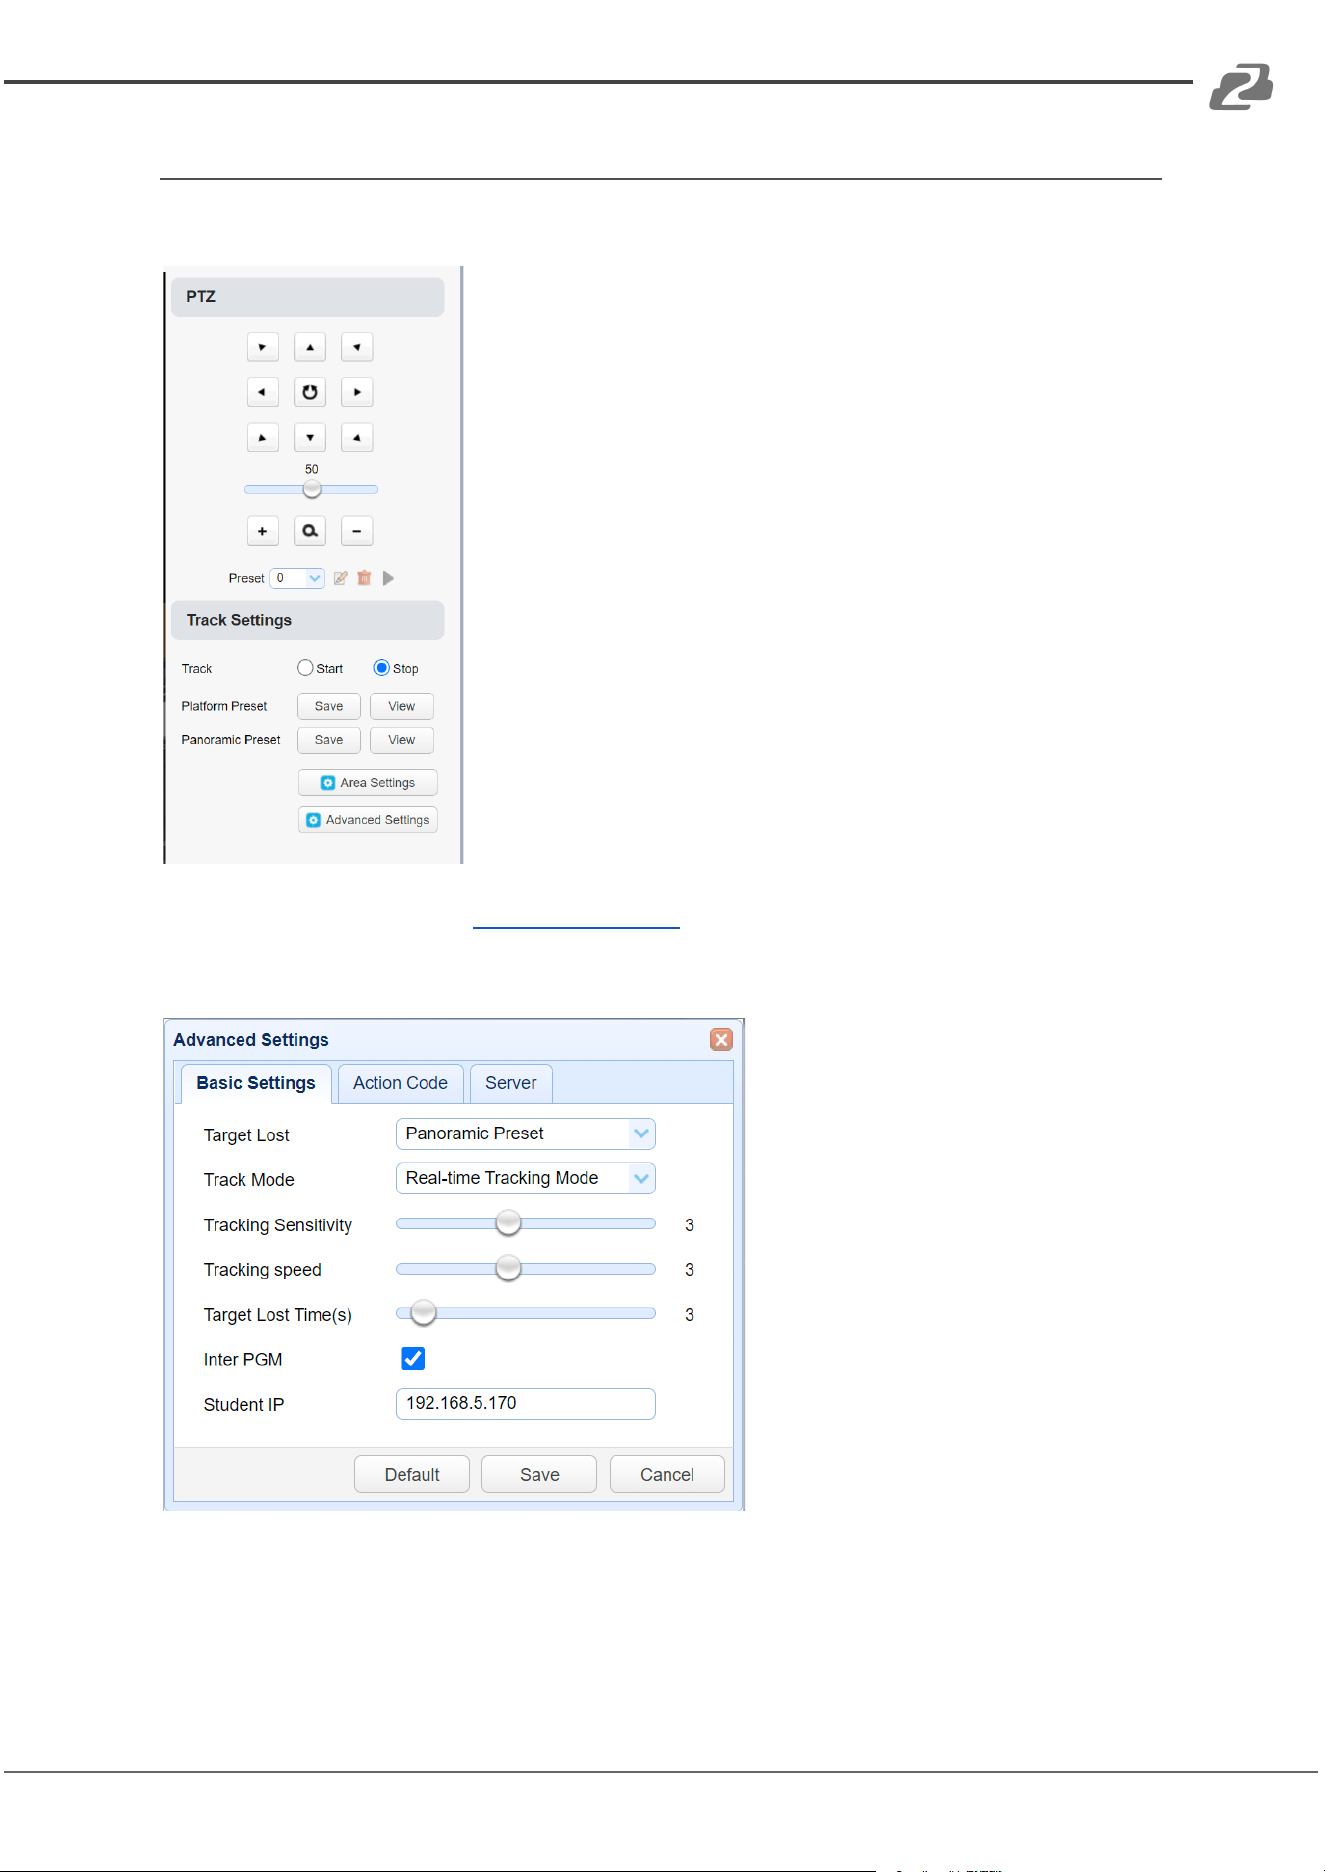Click the 'Target Lost Time(s)' label
Image resolution: width=1325 pixels, height=1872 pixels.
[x=278, y=1315]
